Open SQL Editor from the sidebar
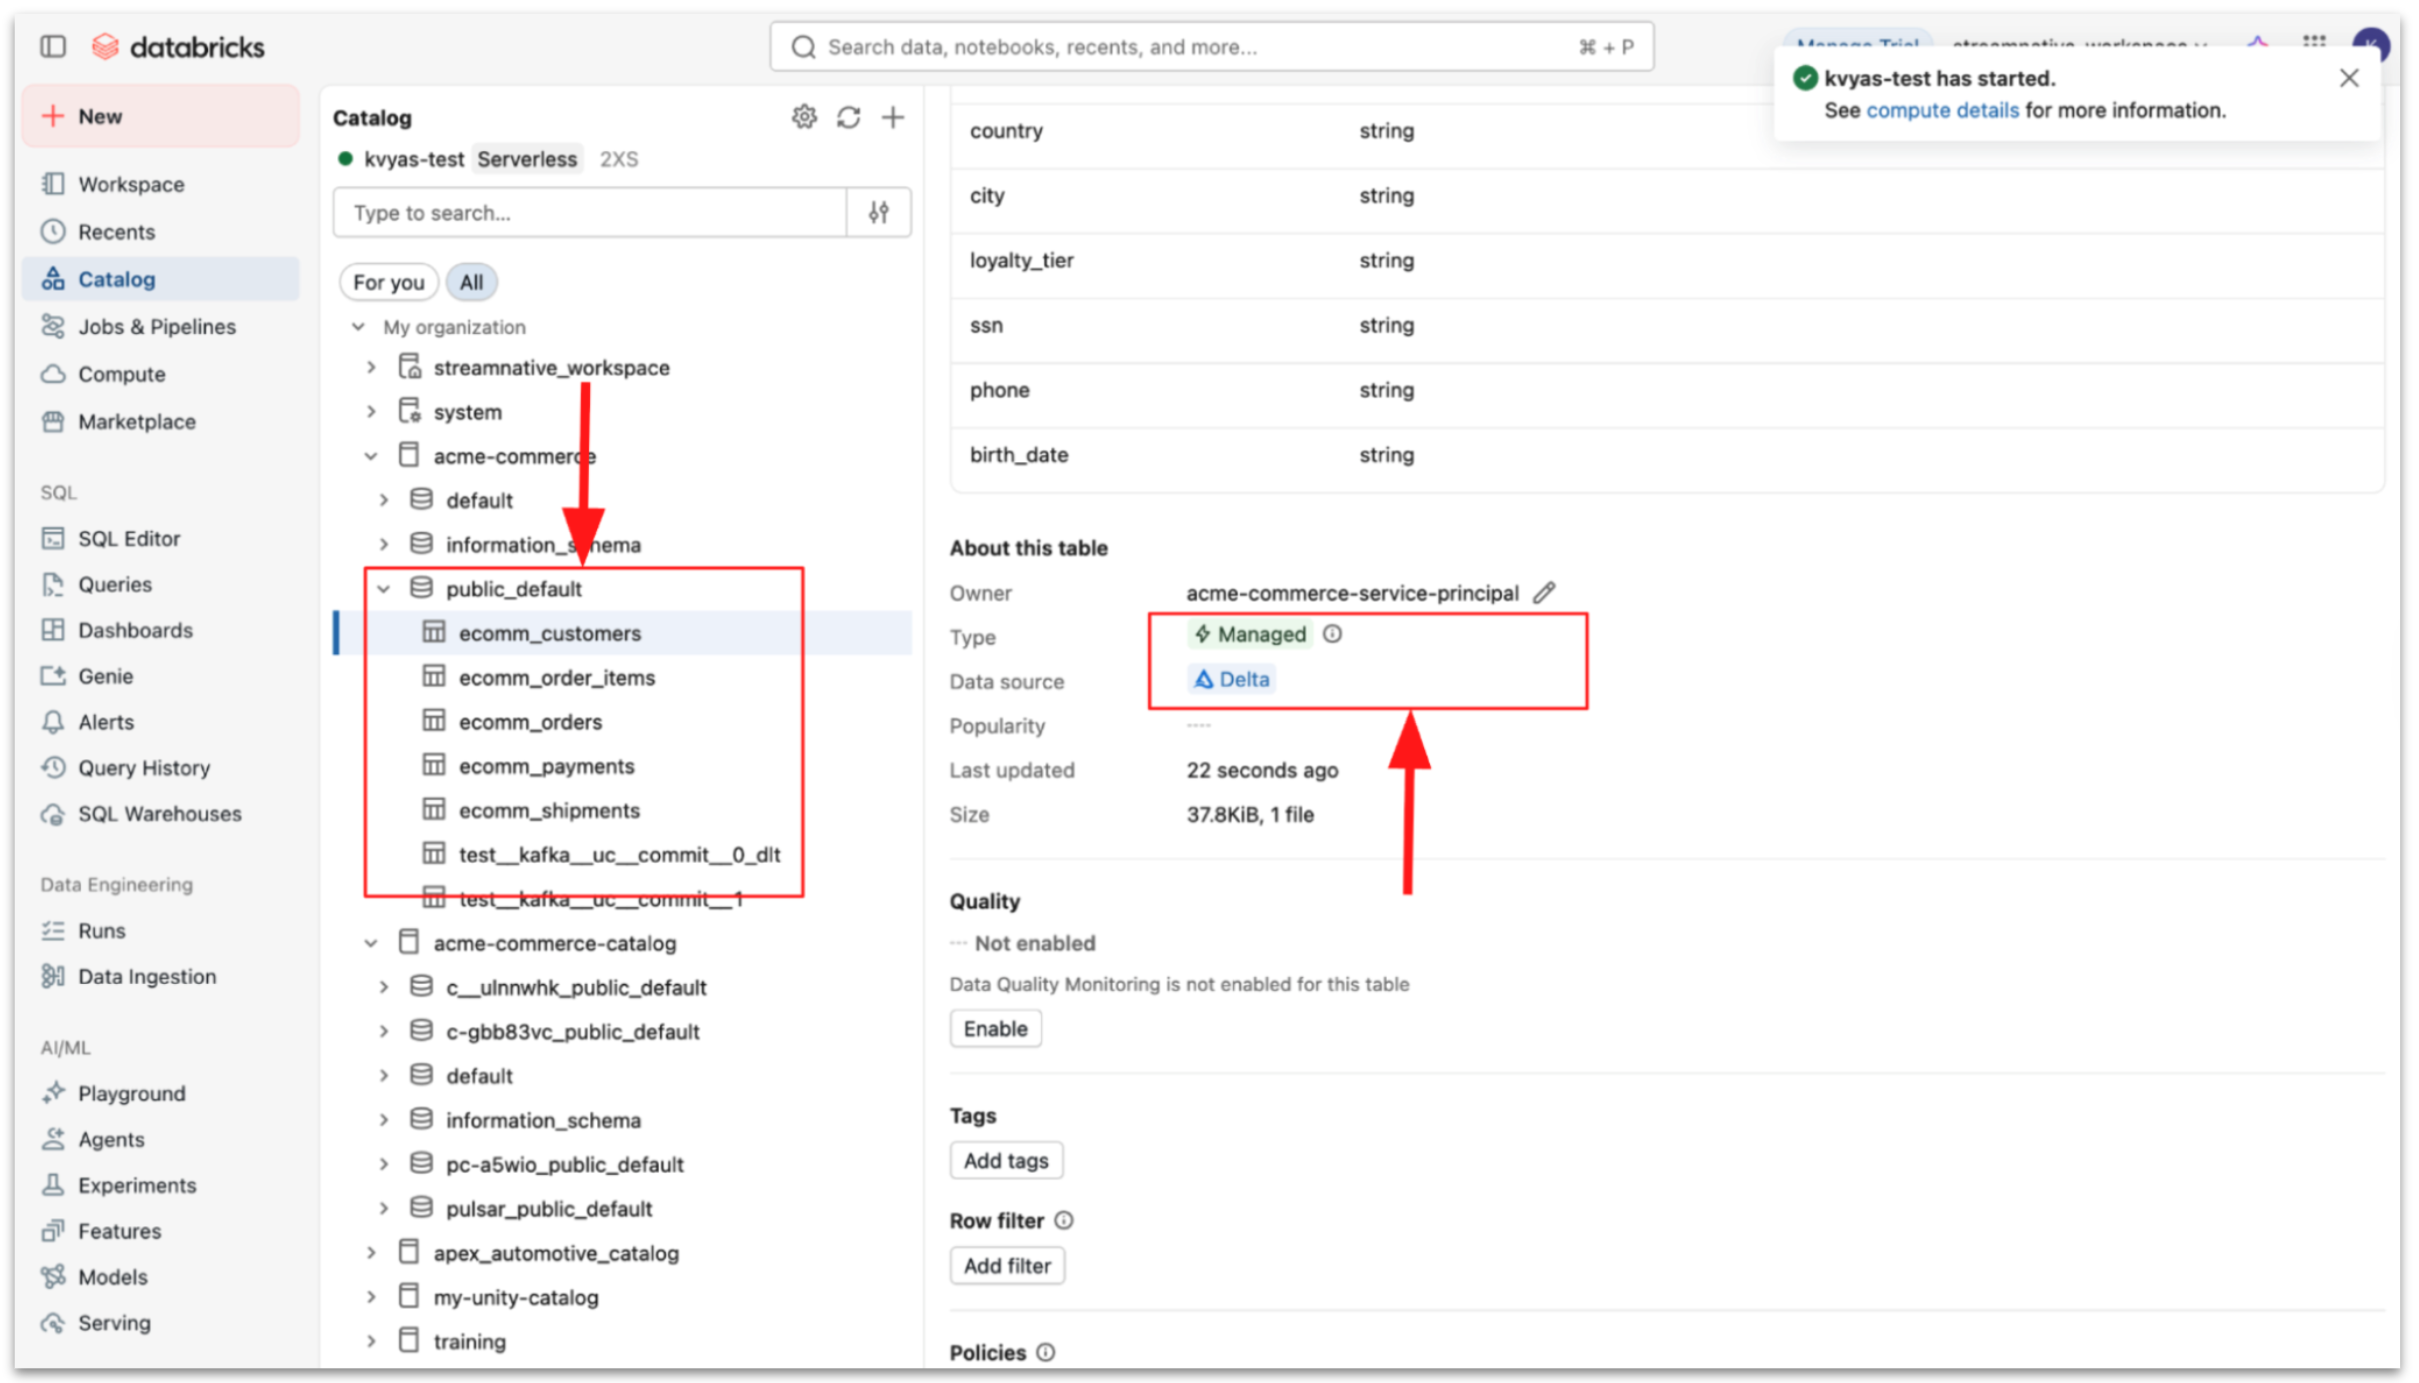Image resolution: width=2419 pixels, height=1383 pixels. [128, 538]
